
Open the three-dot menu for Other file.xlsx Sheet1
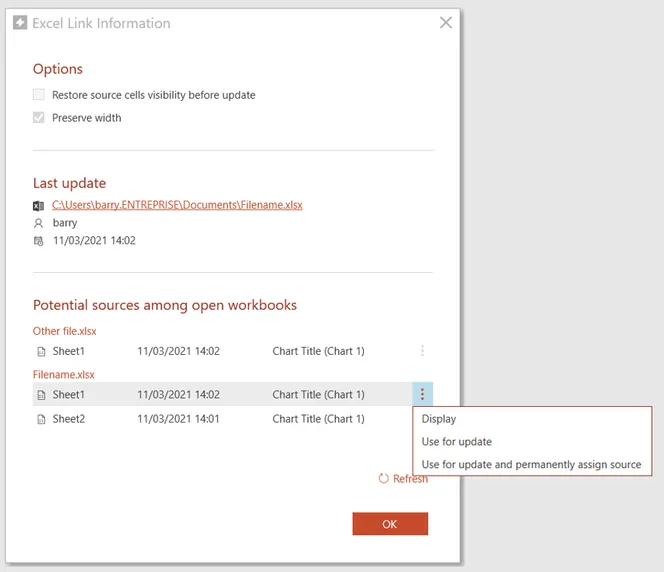click(x=422, y=351)
